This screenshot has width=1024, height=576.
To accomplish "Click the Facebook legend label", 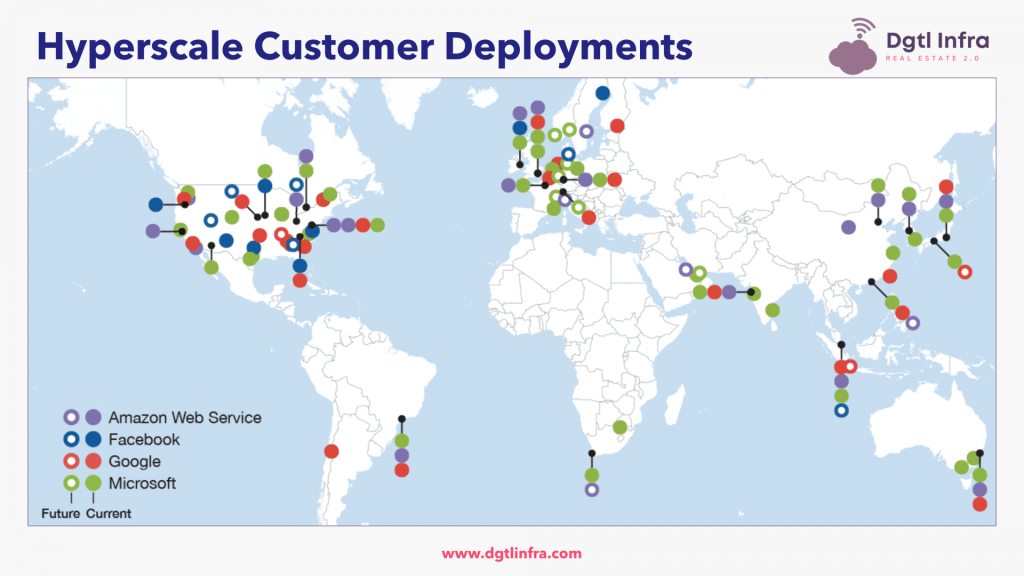I will [144, 439].
